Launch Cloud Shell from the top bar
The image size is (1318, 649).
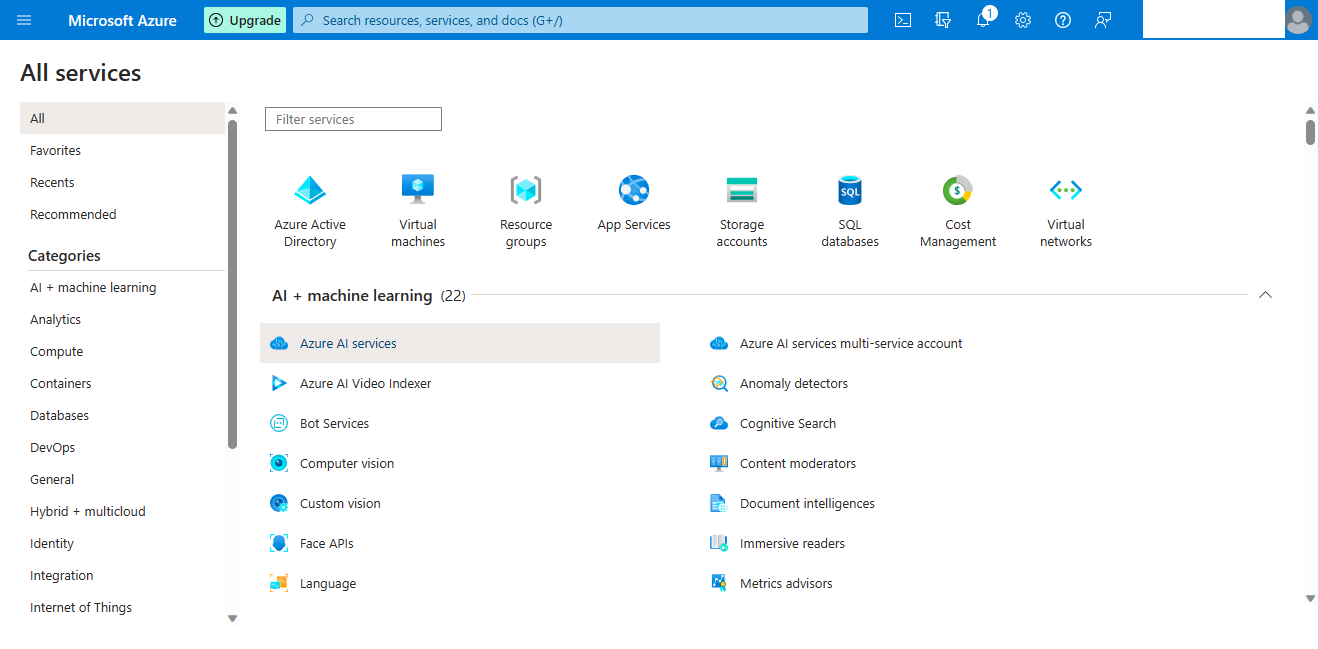pyautogui.click(x=903, y=20)
